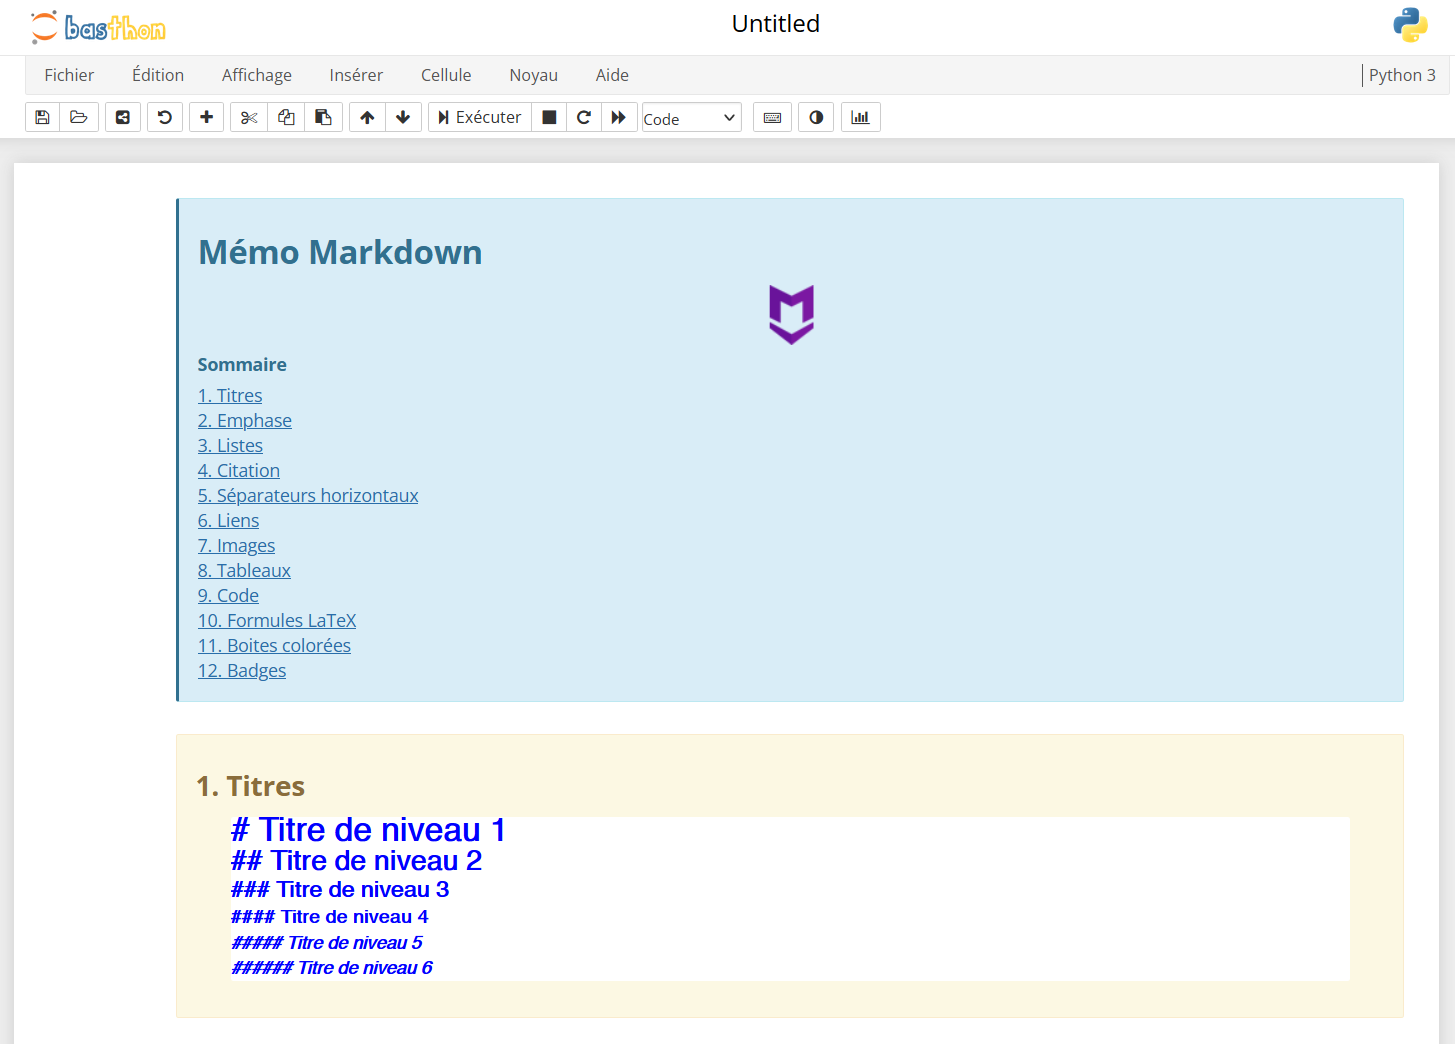Image resolution: width=1455 pixels, height=1044 pixels.
Task: Follow the '3. Listes' link
Action: pyautogui.click(x=230, y=446)
